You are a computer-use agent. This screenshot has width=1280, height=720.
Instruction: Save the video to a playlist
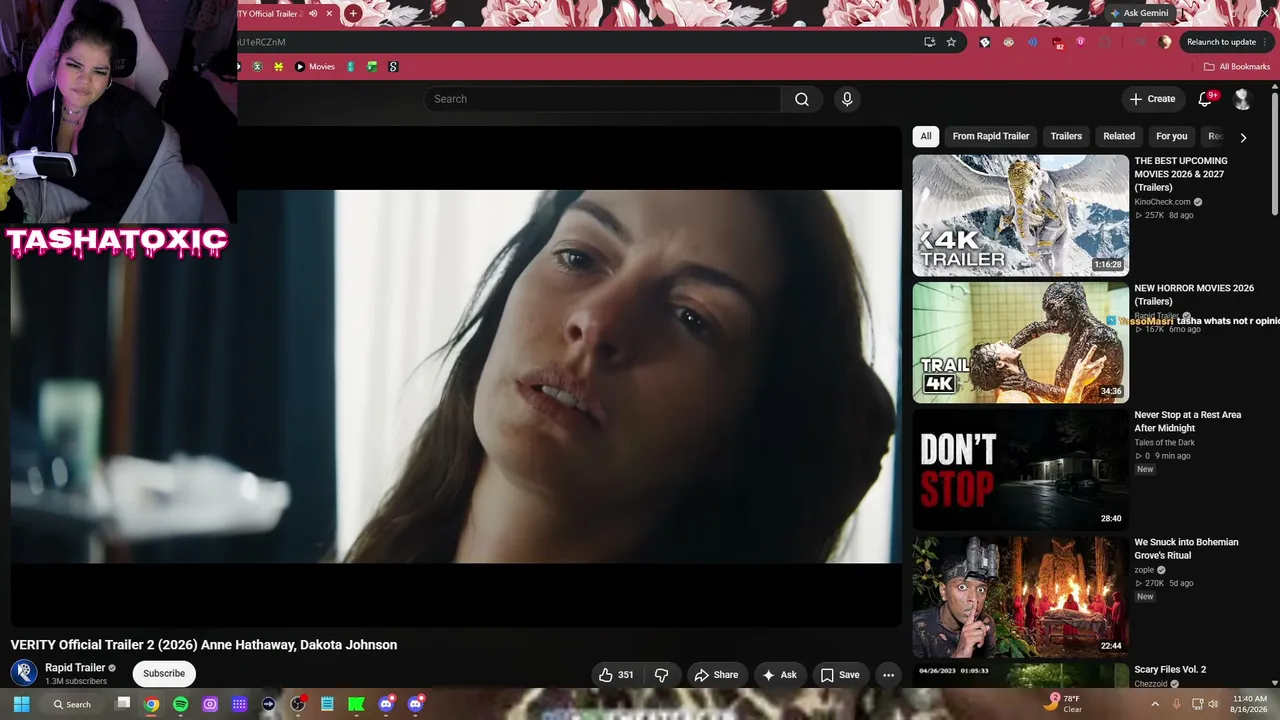click(x=840, y=675)
